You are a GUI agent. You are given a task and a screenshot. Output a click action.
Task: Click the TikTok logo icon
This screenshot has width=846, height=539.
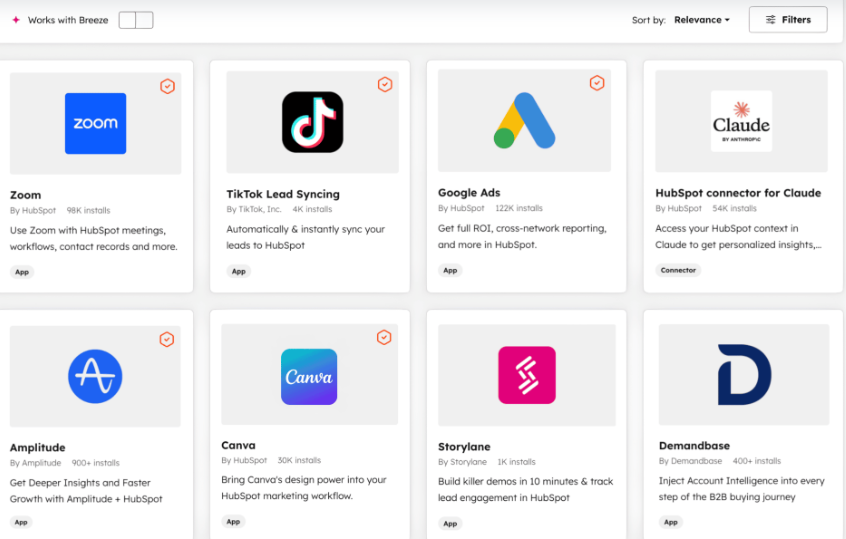point(312,122)
